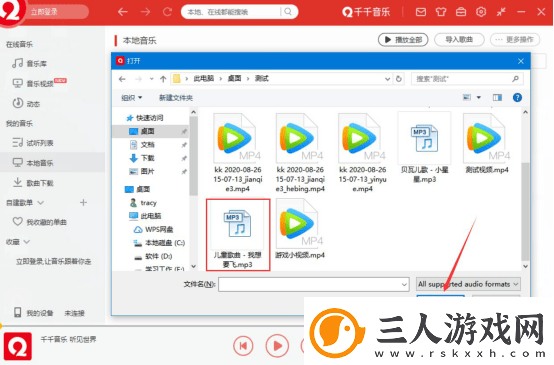Click the back arrow in the red header
Screen dimensions: 554x365
(123, 12)
